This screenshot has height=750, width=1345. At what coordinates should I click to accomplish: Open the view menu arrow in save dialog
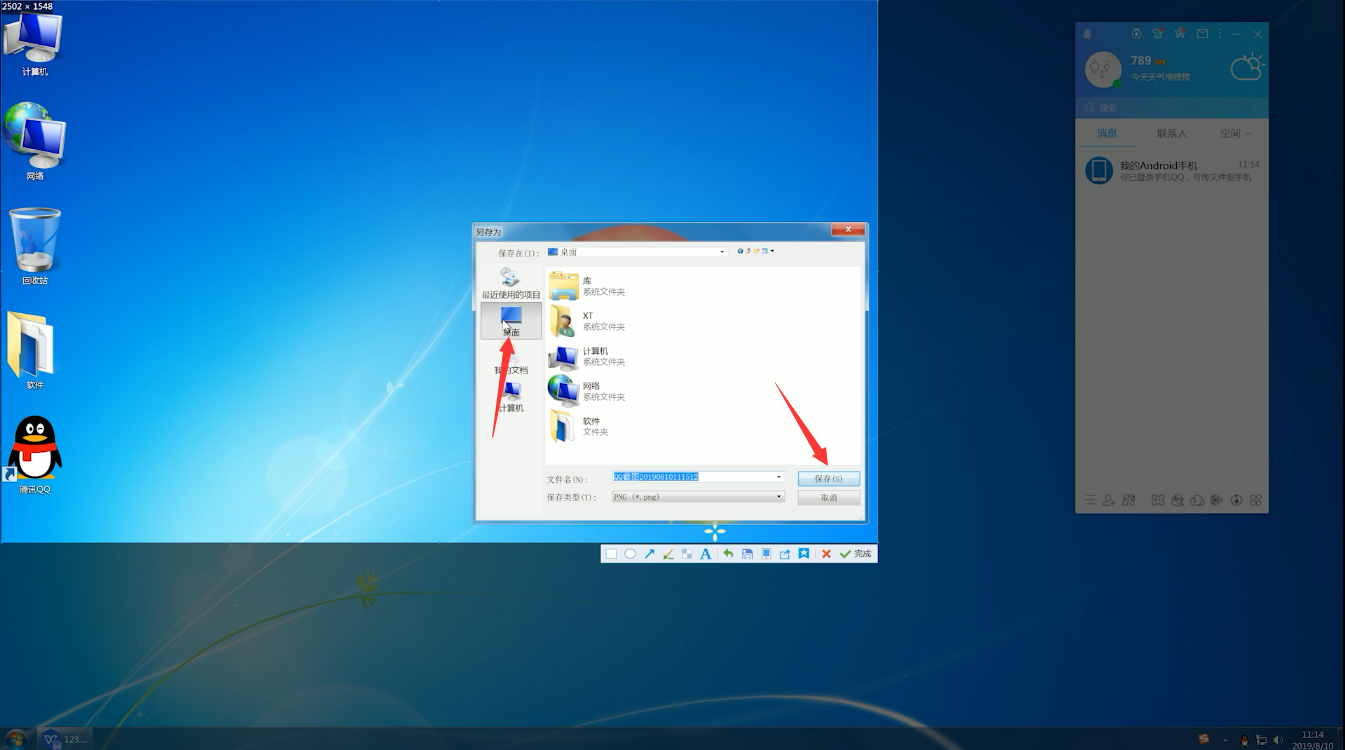point(772,251)
